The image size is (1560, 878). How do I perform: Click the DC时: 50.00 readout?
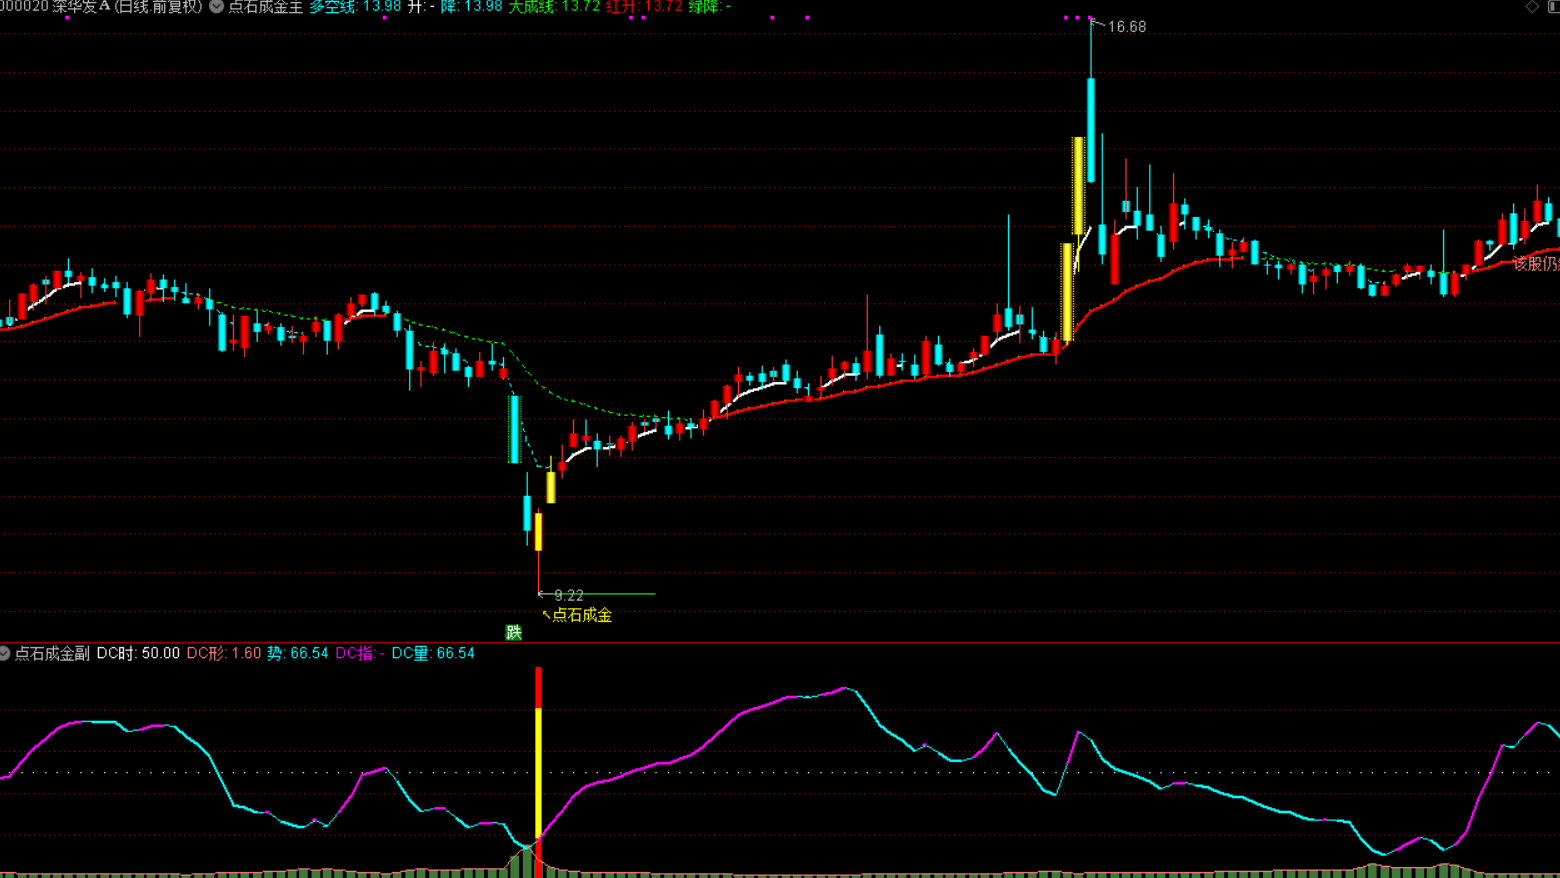click(x=138, y=653)
